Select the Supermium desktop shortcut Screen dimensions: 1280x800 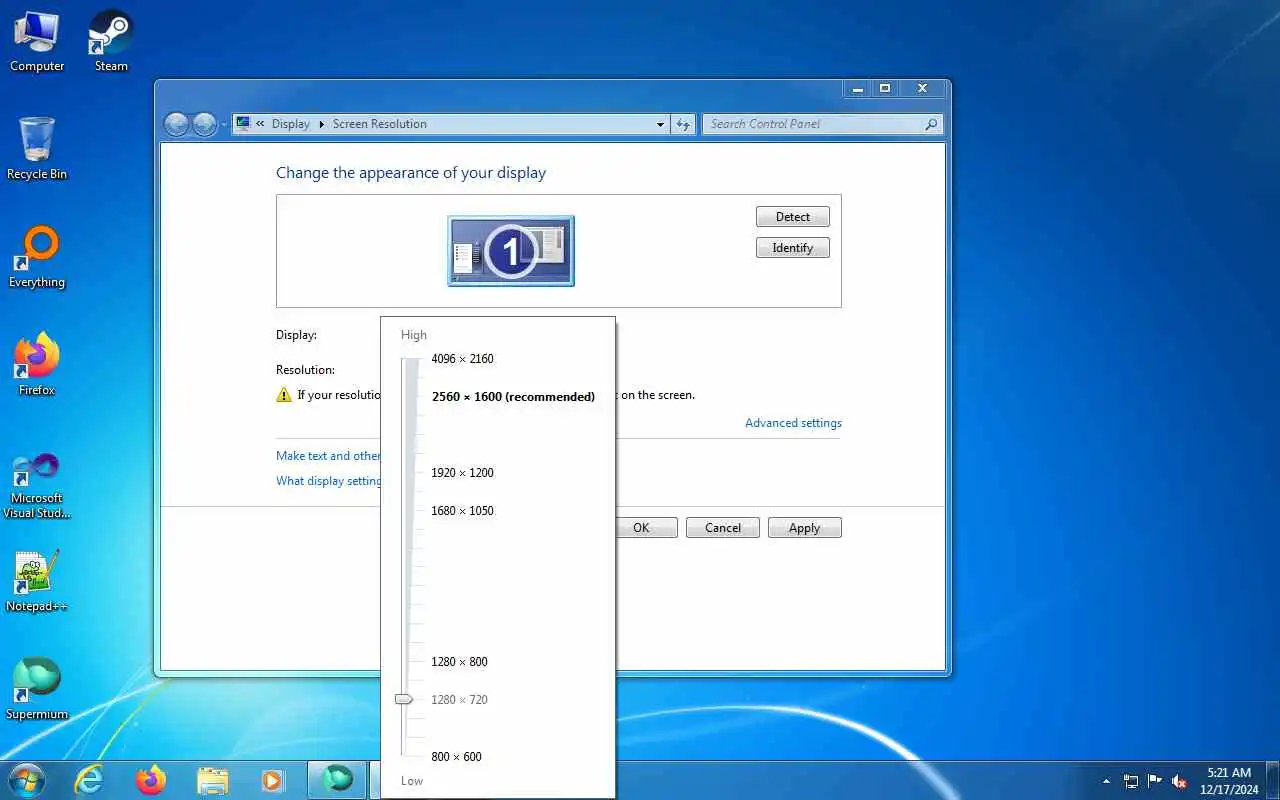pyautogui.click(x=37, y=689)
